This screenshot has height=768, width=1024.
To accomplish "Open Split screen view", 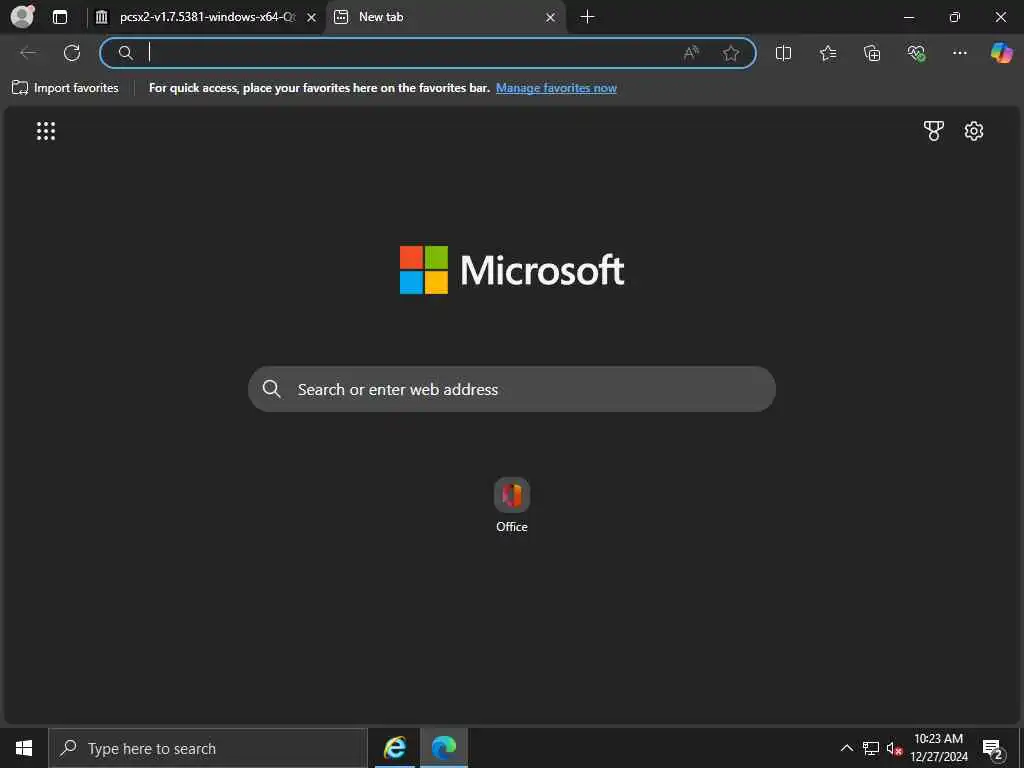I will pos(783,53).
